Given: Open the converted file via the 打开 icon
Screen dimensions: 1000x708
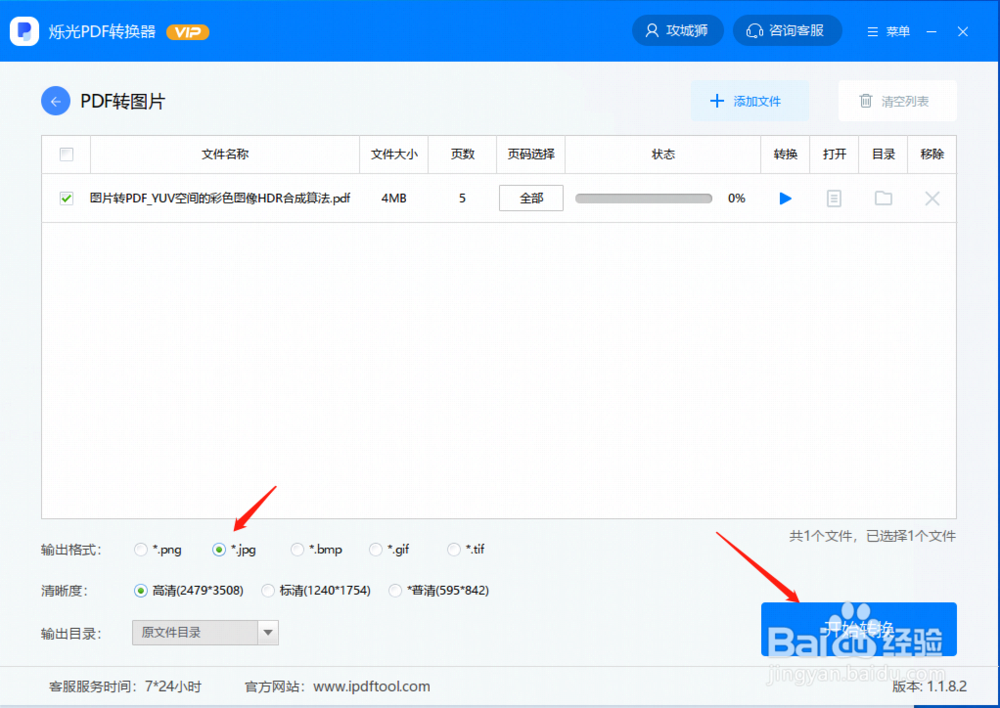Looking at the screenshot, I should tap(834, 198).
